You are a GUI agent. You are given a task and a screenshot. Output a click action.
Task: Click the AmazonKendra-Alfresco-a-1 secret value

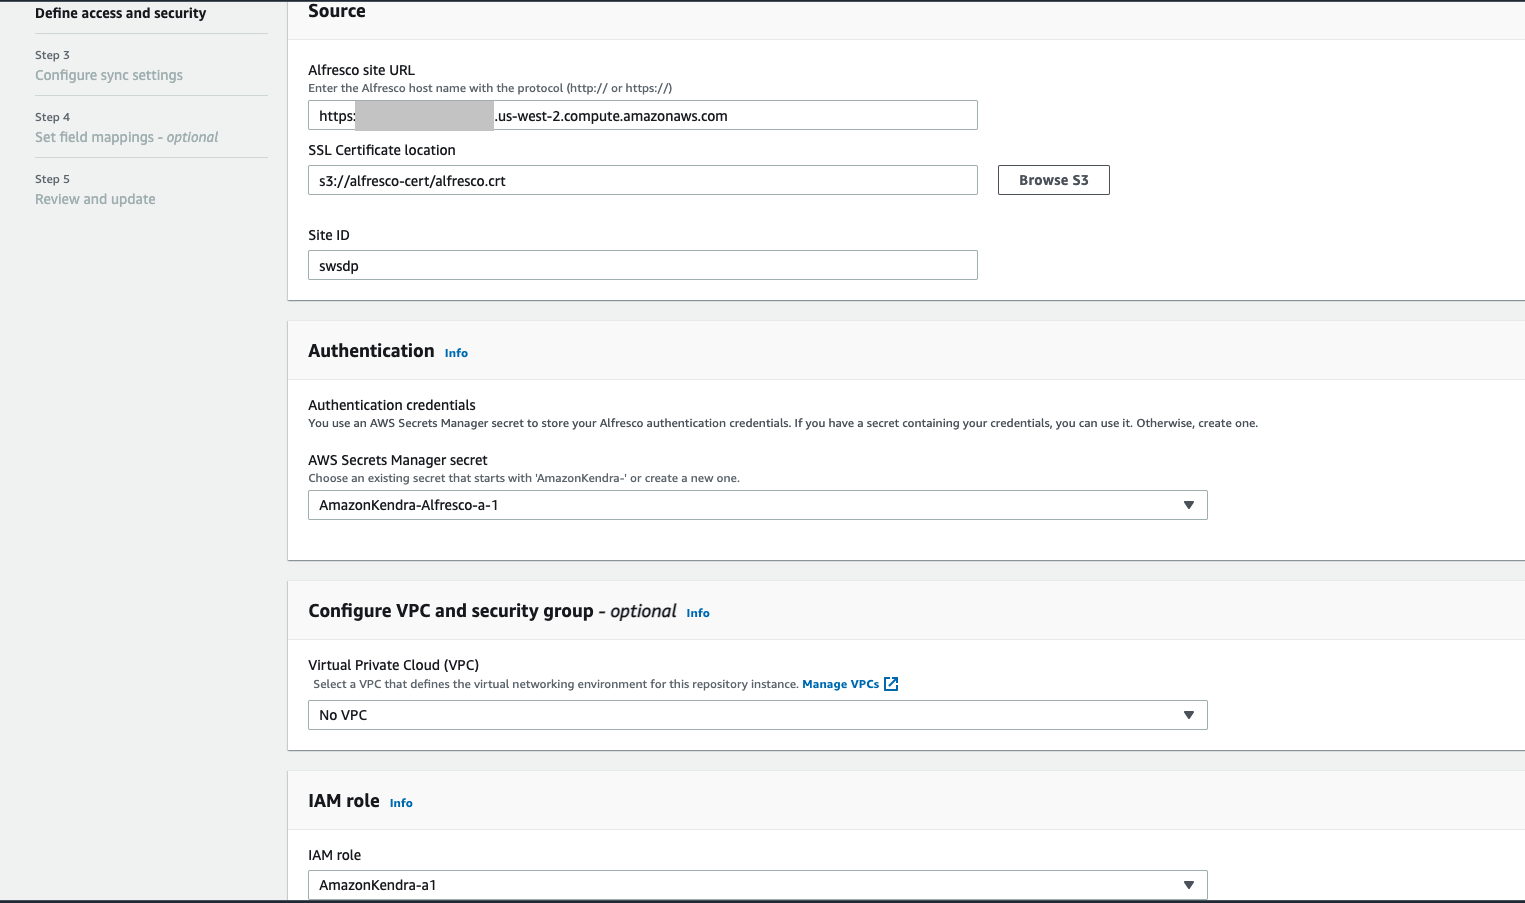pyautogui.click(x=408, y=505)
